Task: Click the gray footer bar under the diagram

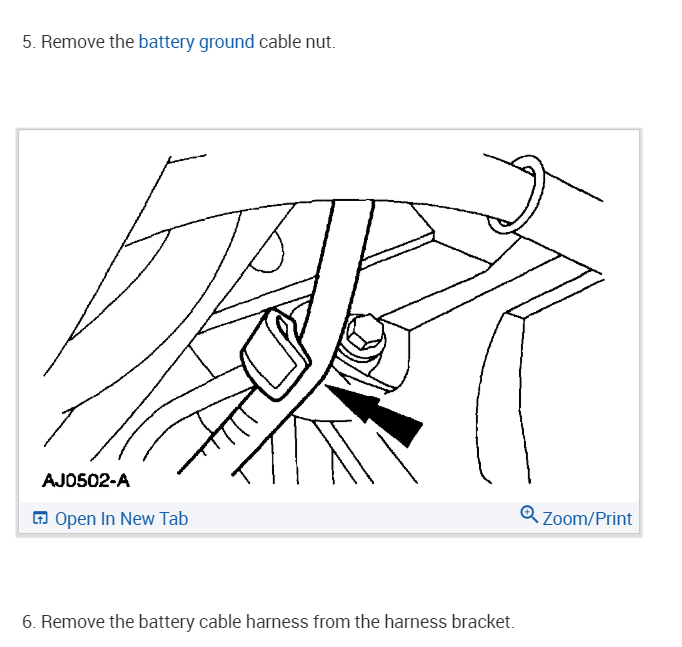Action: [329, 518]
